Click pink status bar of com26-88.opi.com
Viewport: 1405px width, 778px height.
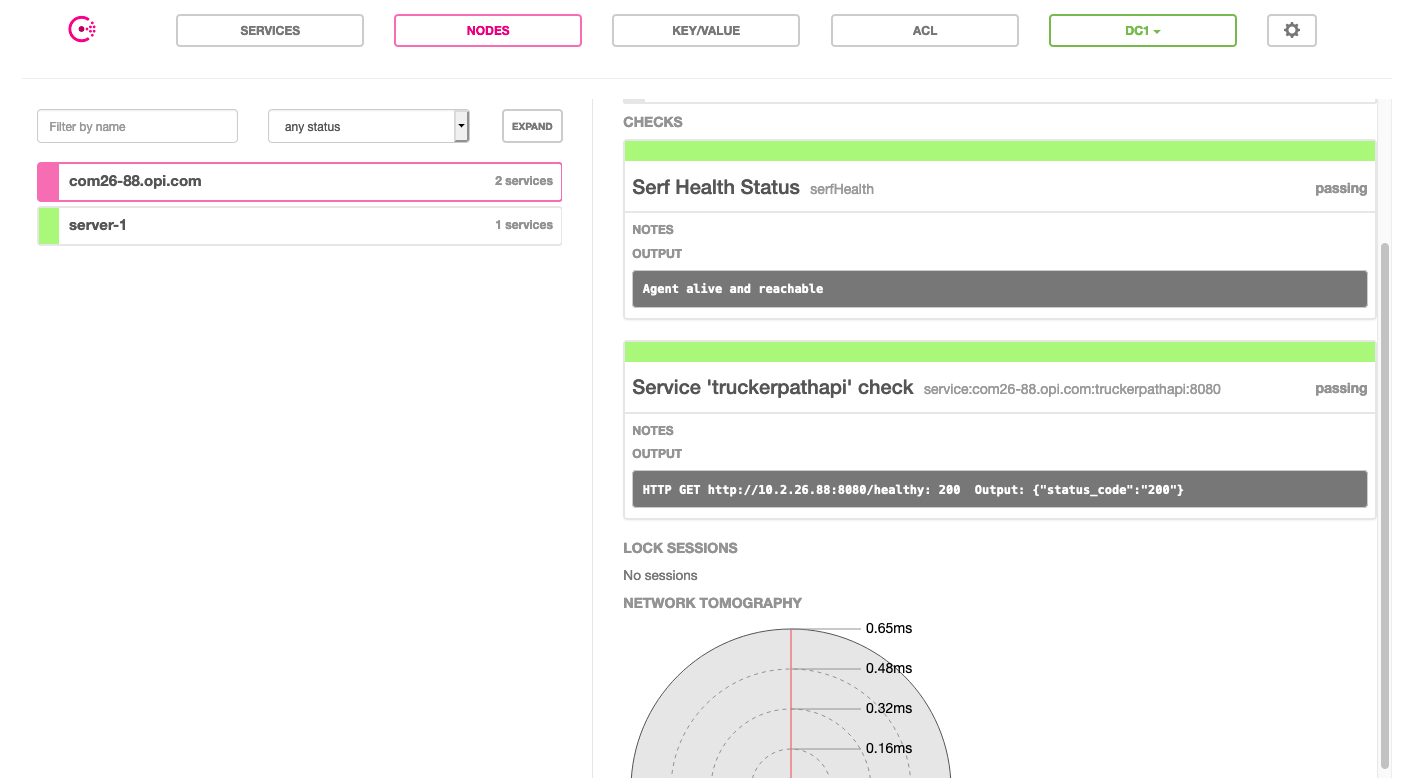click(48, 181)
